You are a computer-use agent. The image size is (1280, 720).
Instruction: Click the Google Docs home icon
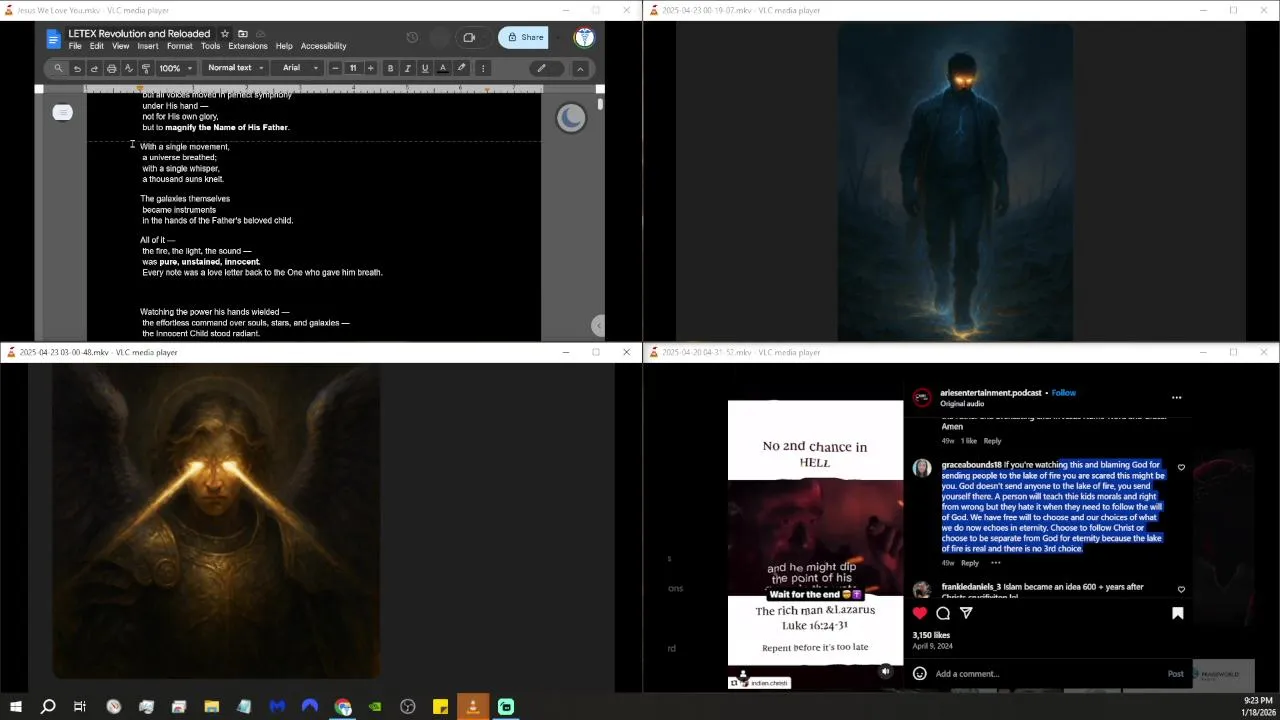(x=54, y=40)
